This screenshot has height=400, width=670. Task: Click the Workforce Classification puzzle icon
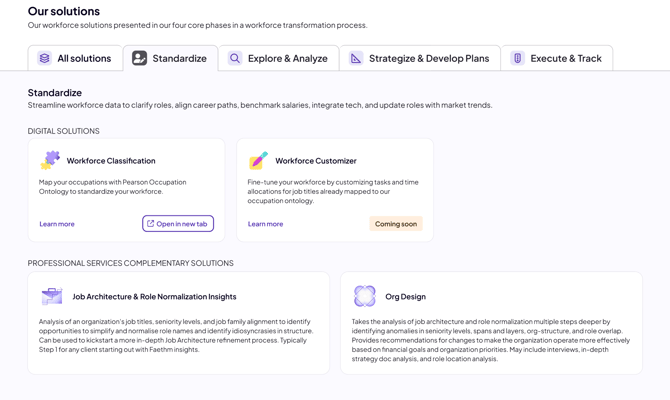pos(50,160)
